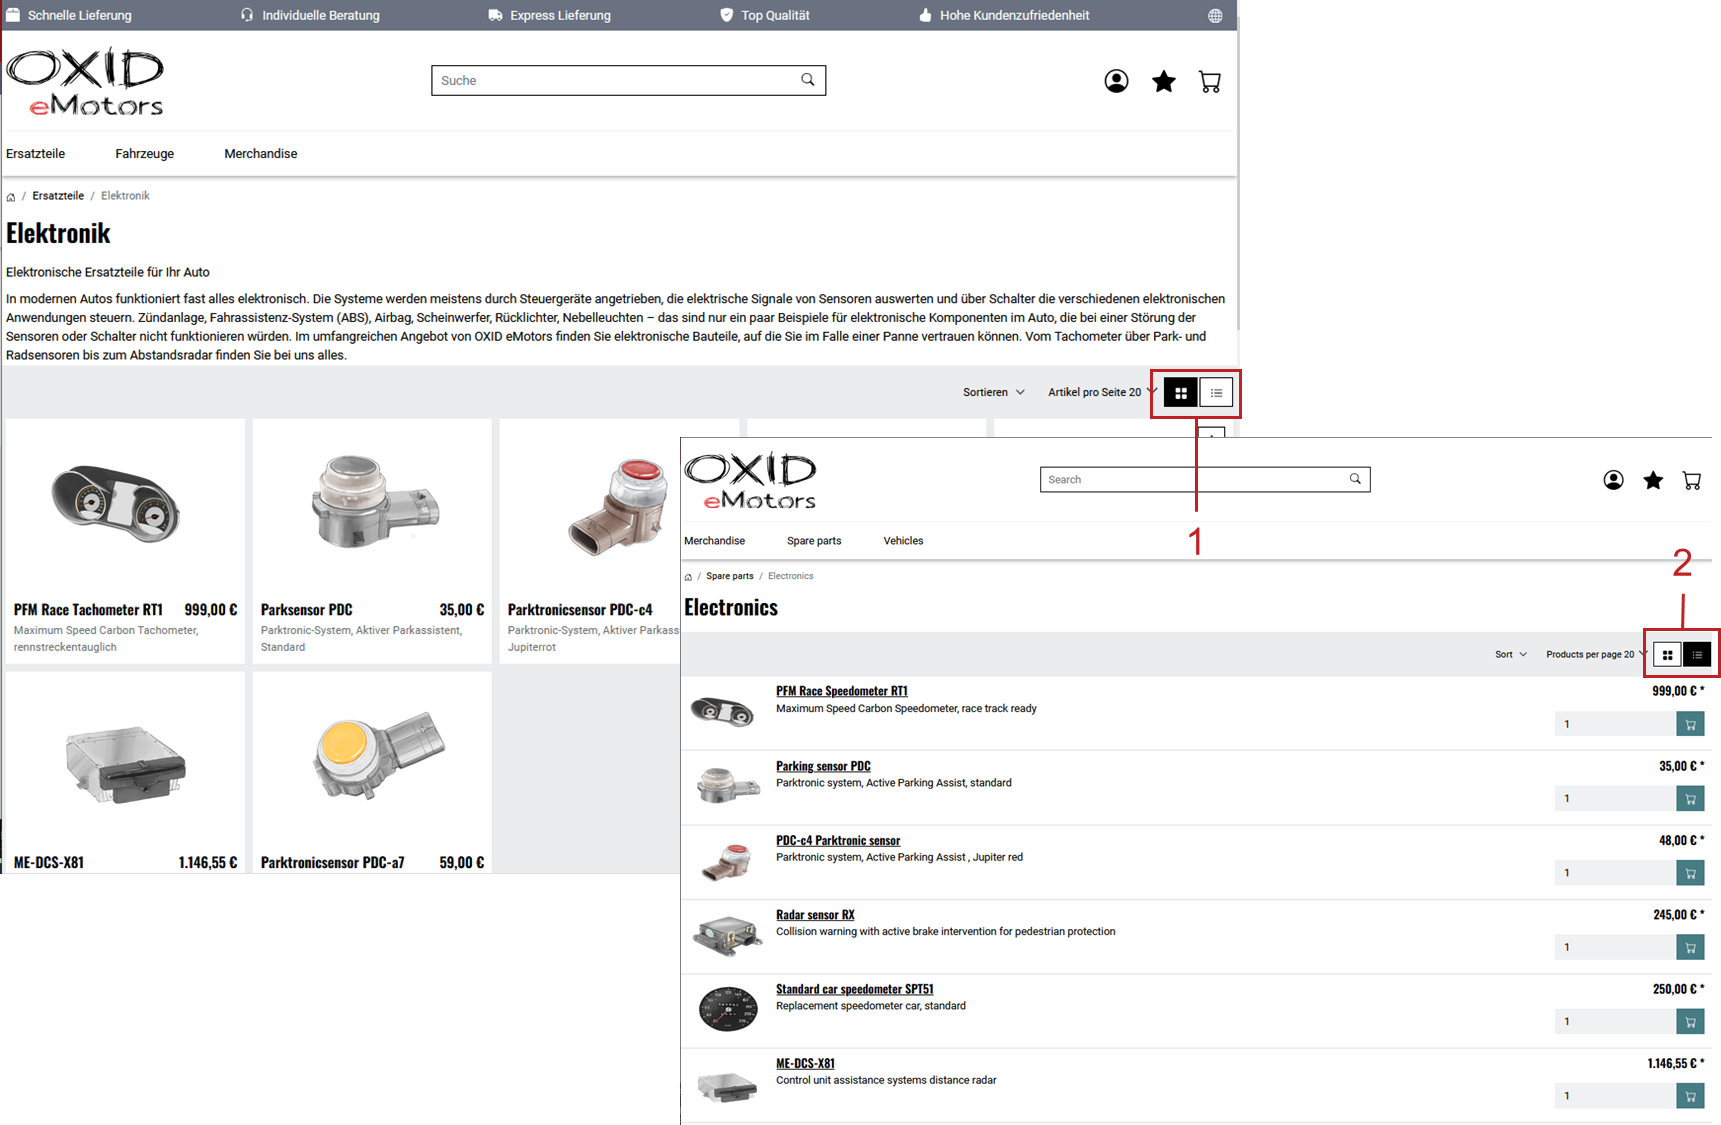The height and width of the screenshot is (1125, 1721).
Task: Open Artikel pro Seite 20 dropdown
Action: (x=1102, y=392)
